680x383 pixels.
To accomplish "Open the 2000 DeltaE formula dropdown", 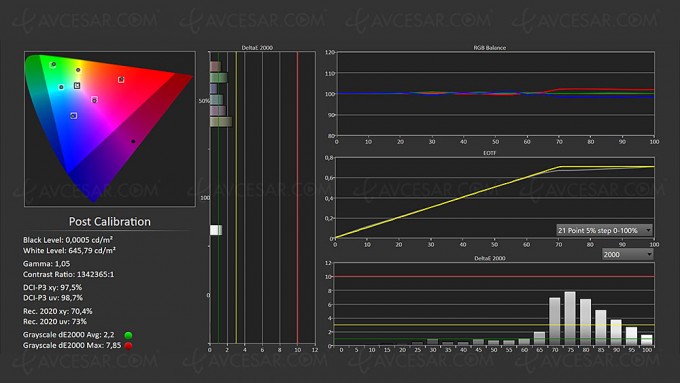I will point(627,254).
